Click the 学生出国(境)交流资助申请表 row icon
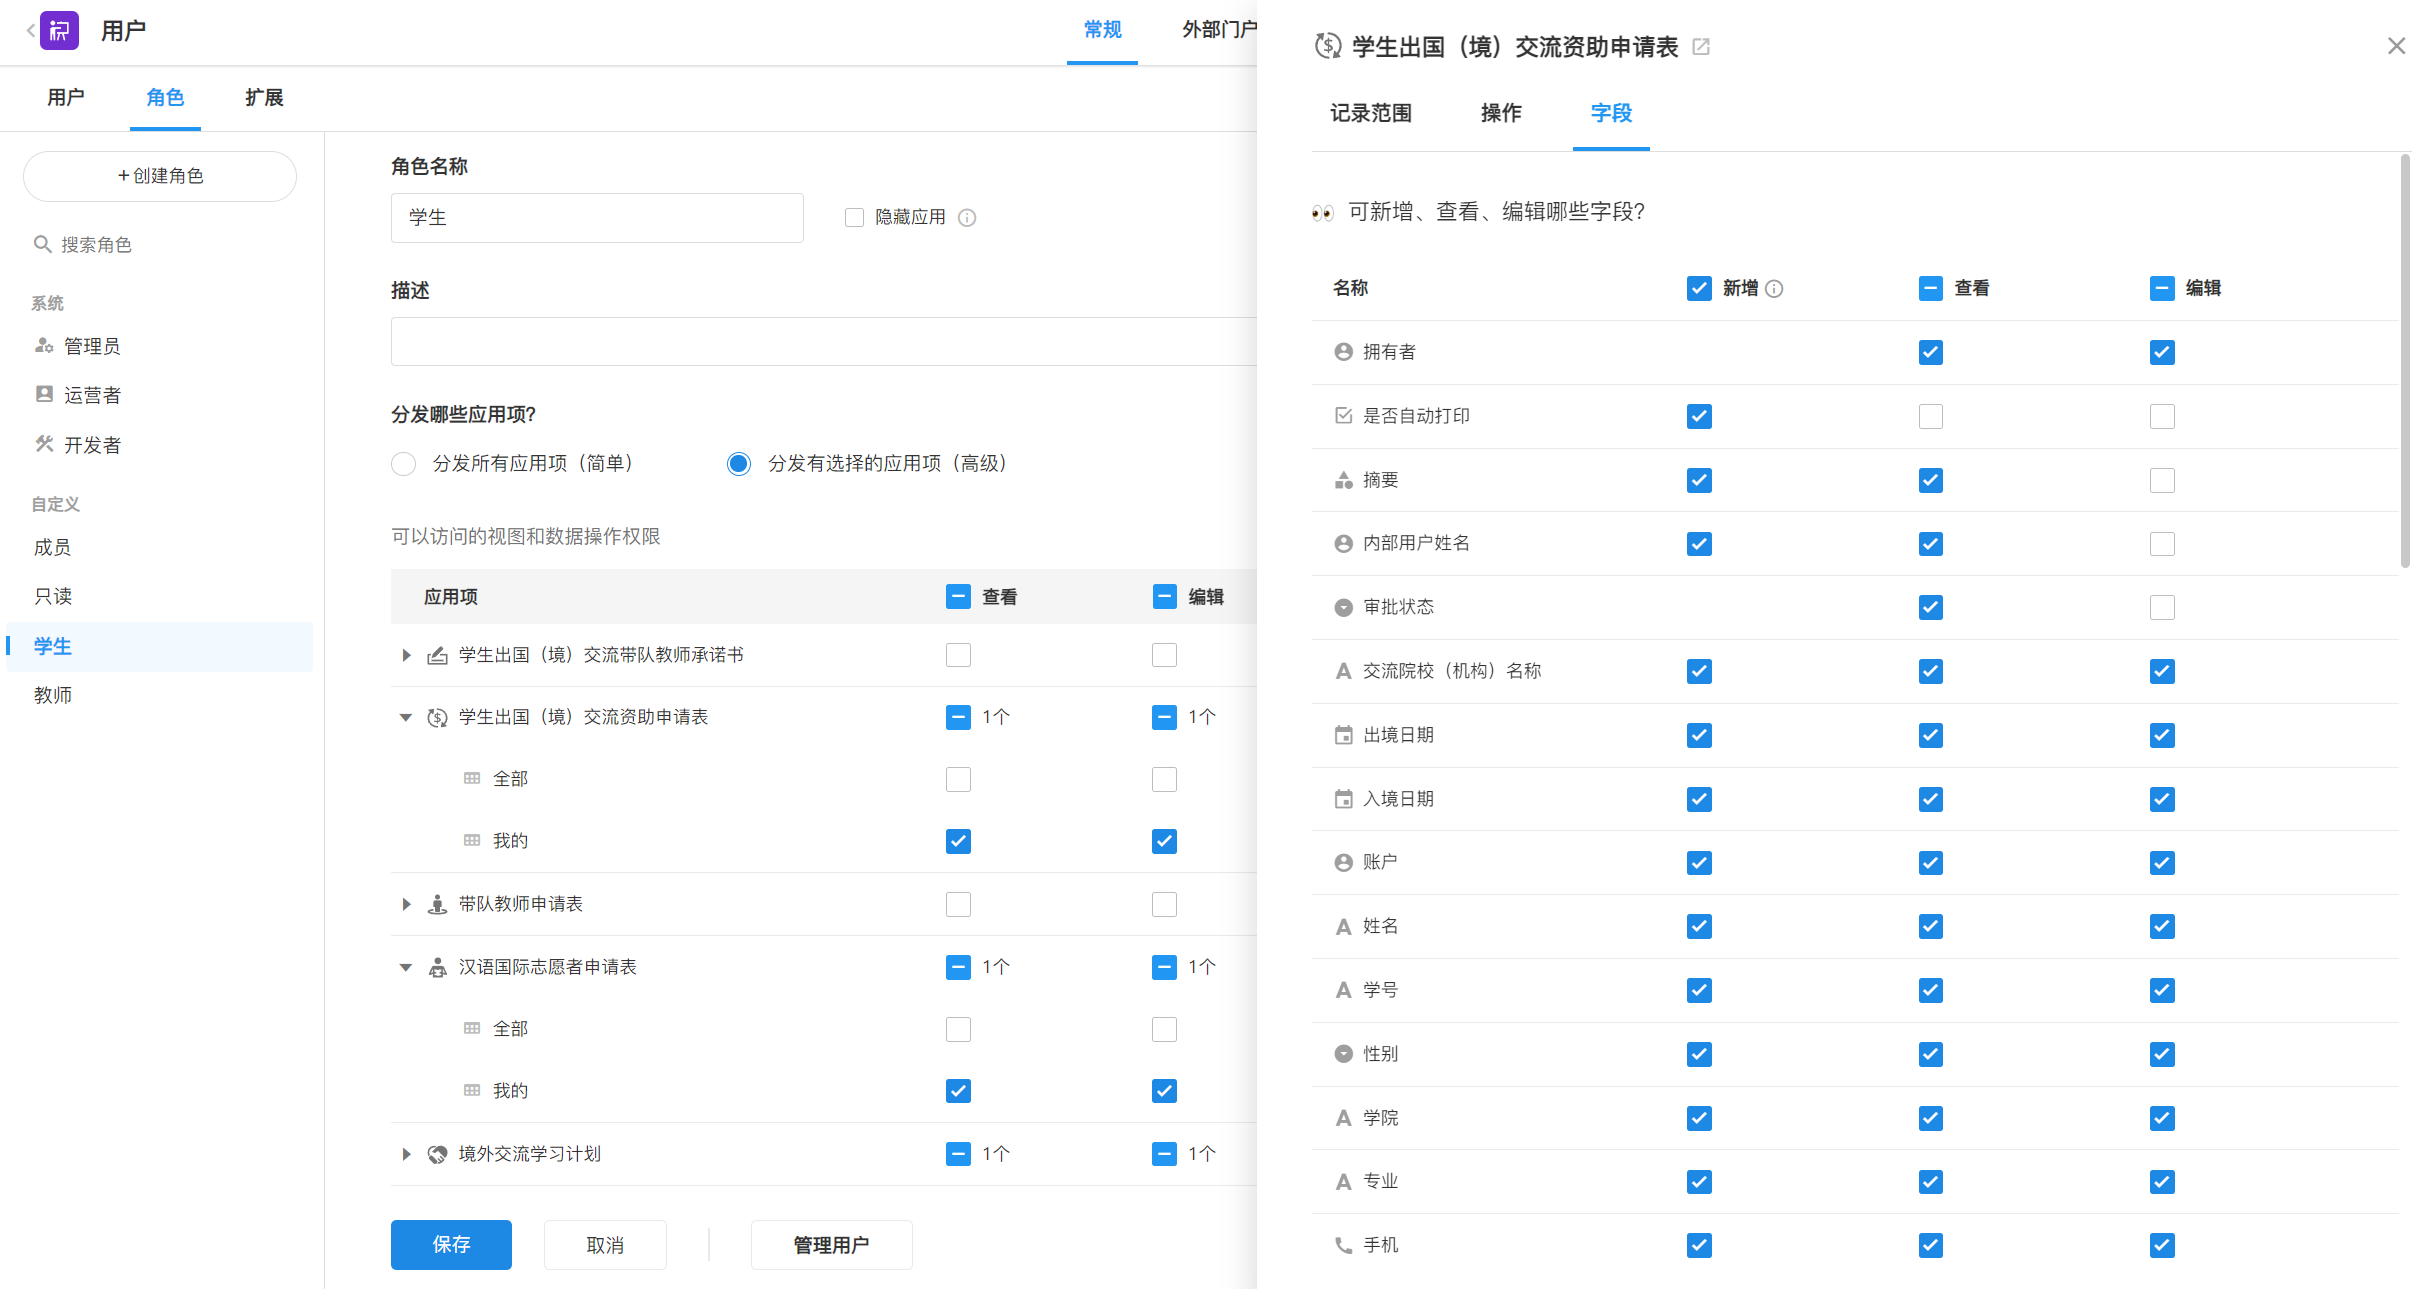The height and width of the screenshot is (1289, 2421). (x=437, y=717)
